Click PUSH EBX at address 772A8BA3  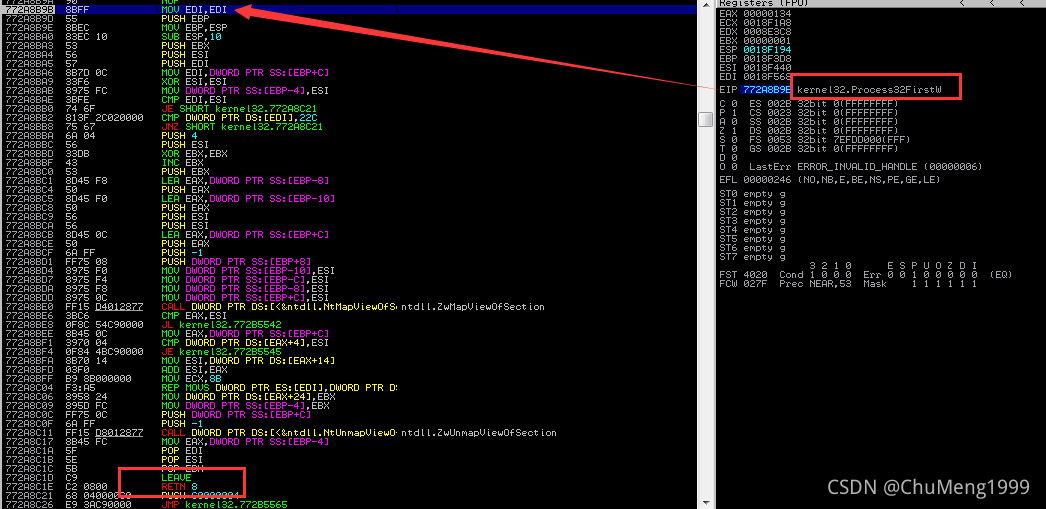click(185, 45)
